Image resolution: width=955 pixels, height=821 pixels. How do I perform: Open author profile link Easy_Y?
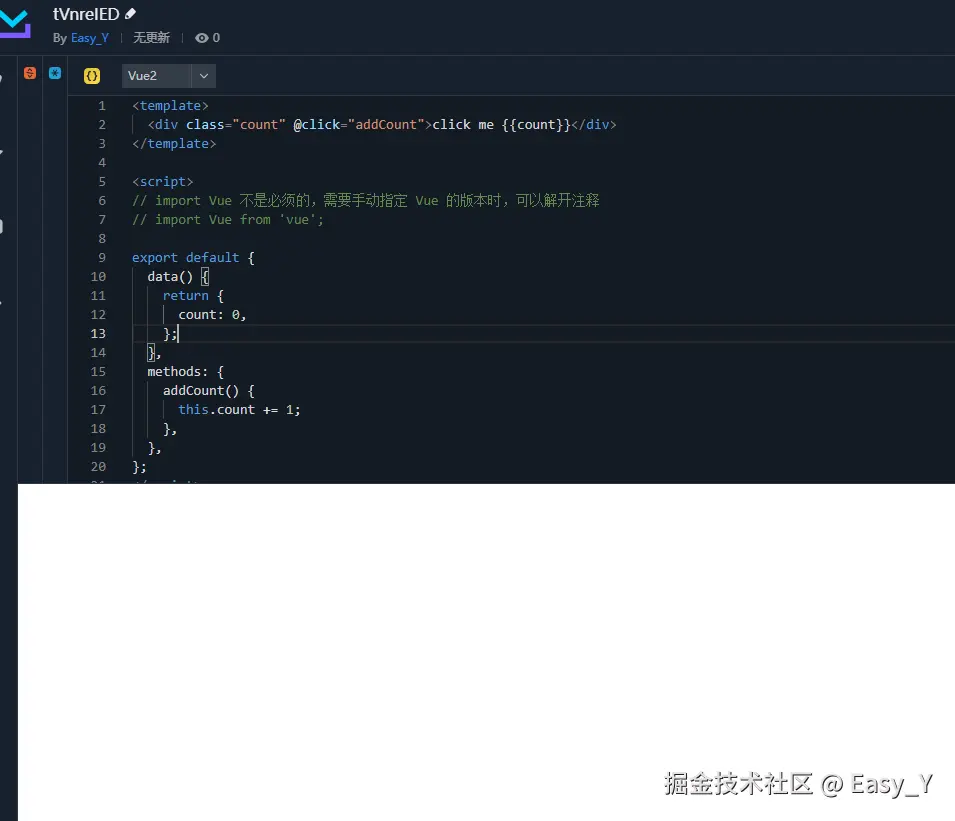[x=90, y=38]
